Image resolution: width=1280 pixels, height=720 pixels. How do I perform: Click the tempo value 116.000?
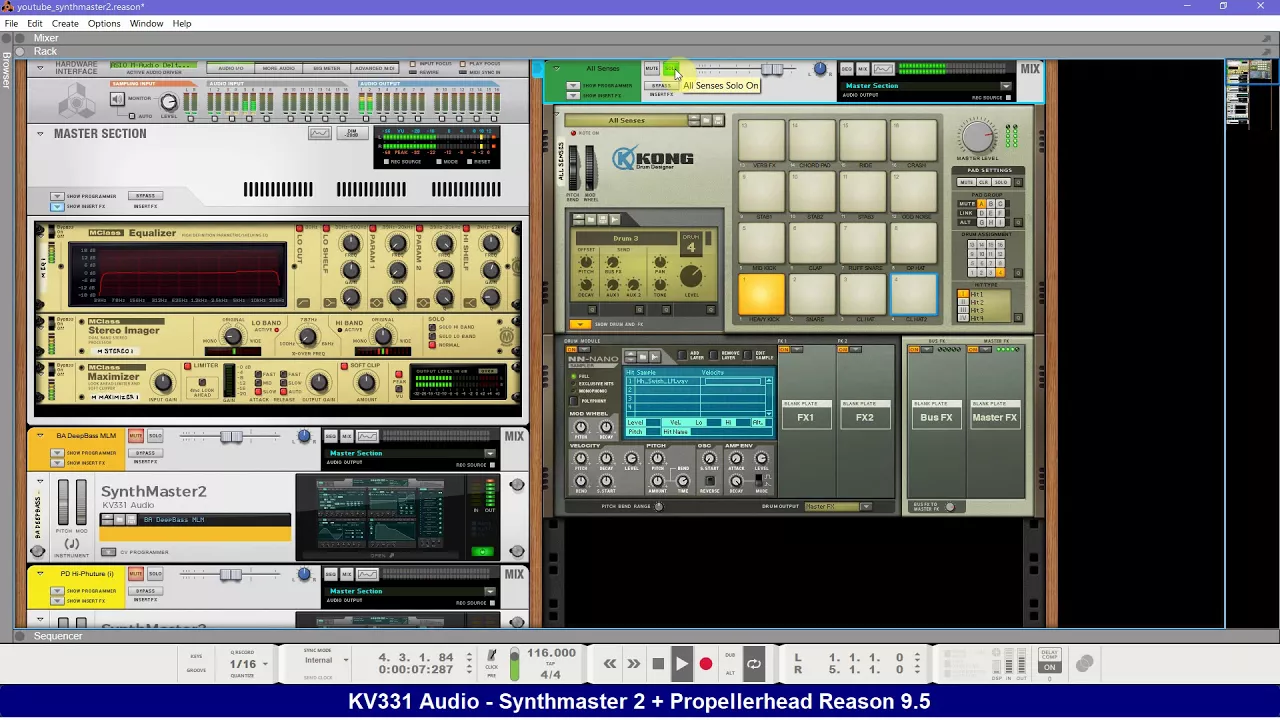(x=551, y=653)
